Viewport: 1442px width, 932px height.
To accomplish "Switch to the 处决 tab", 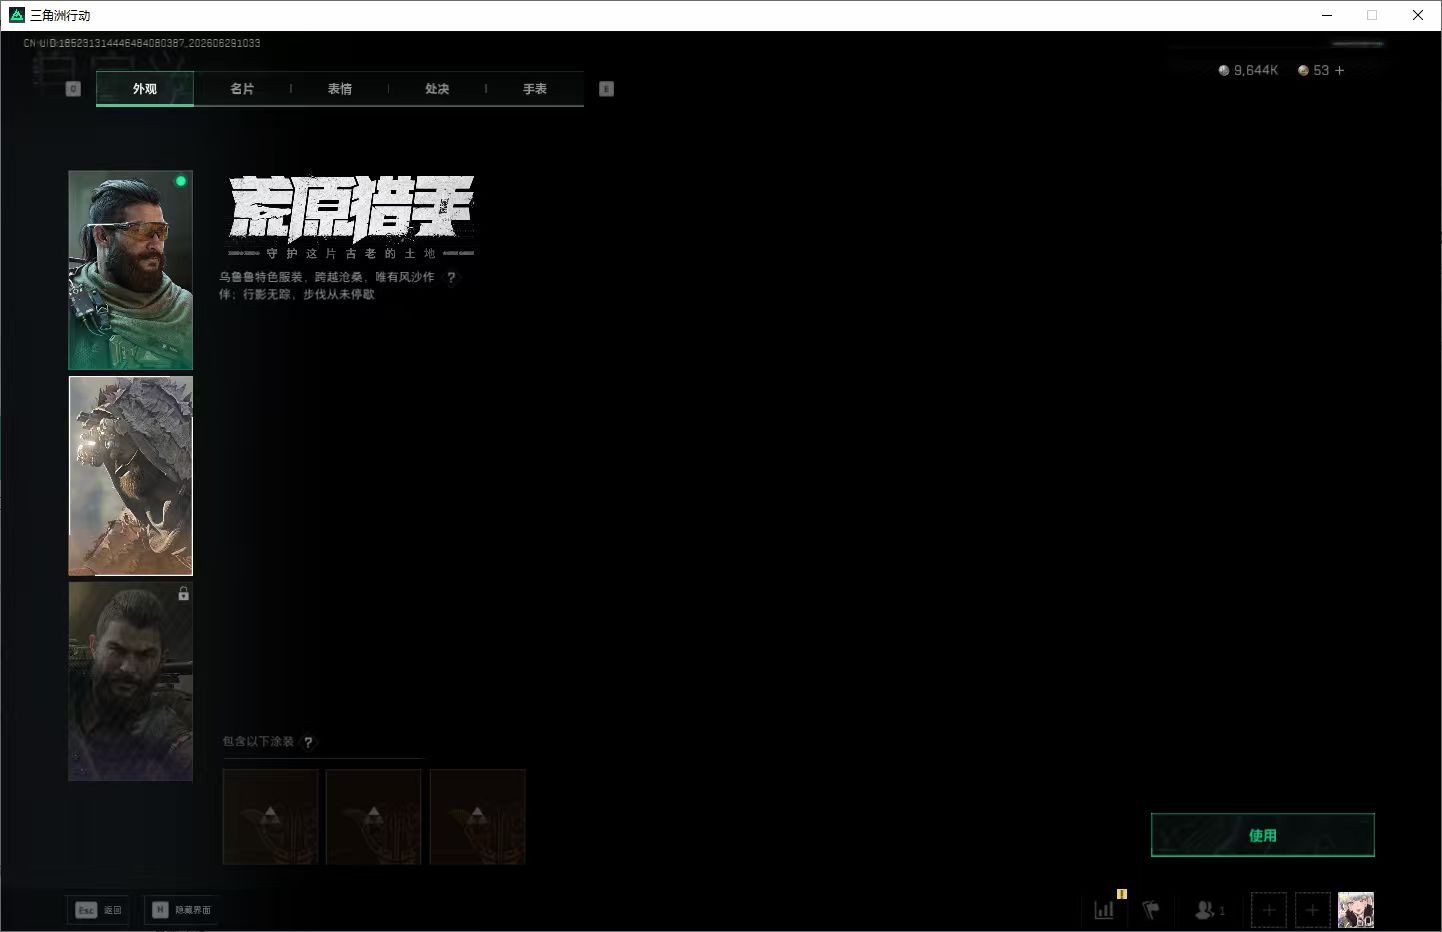I will tap(437, 89).
